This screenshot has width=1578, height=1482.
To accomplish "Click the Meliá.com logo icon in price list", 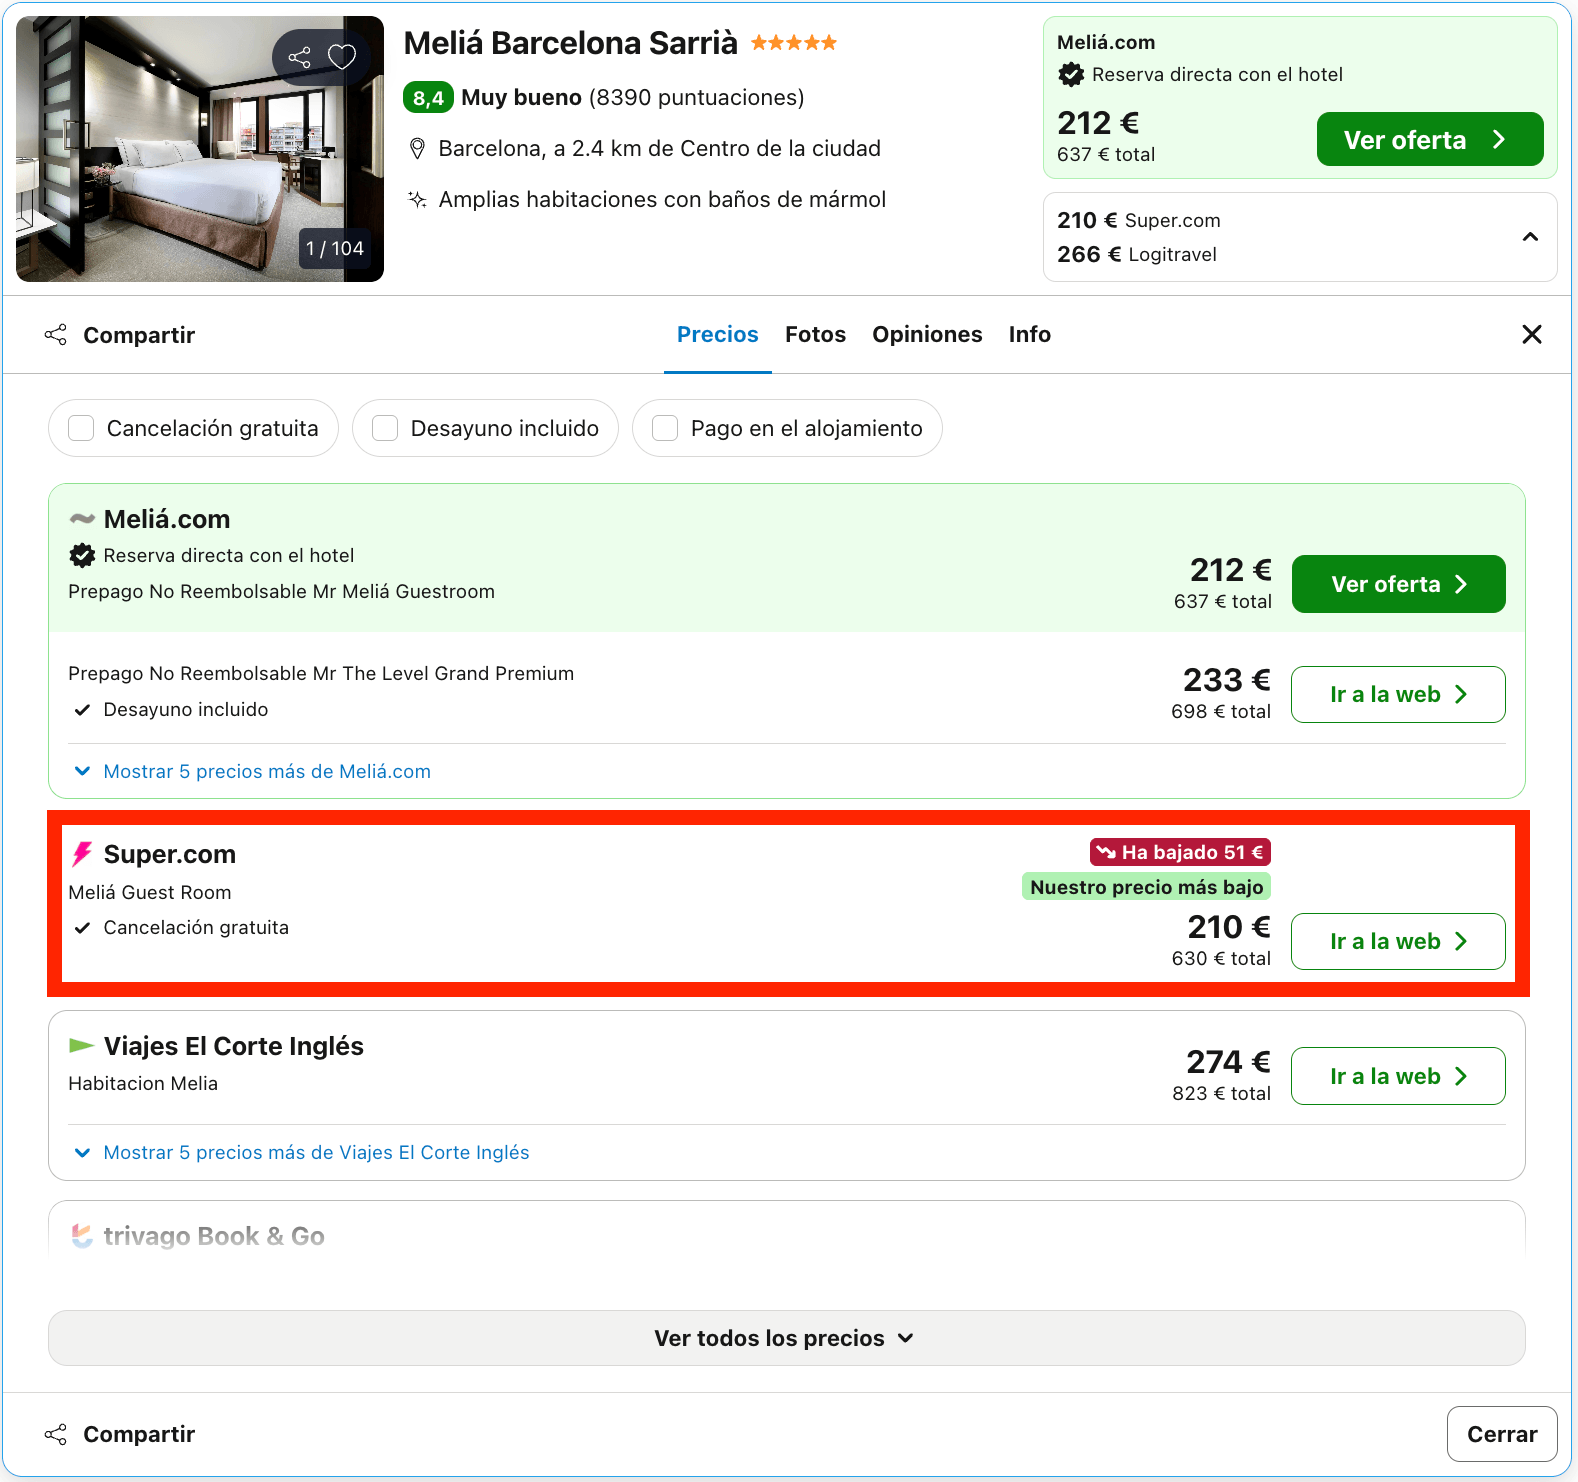I will [82, 519].
